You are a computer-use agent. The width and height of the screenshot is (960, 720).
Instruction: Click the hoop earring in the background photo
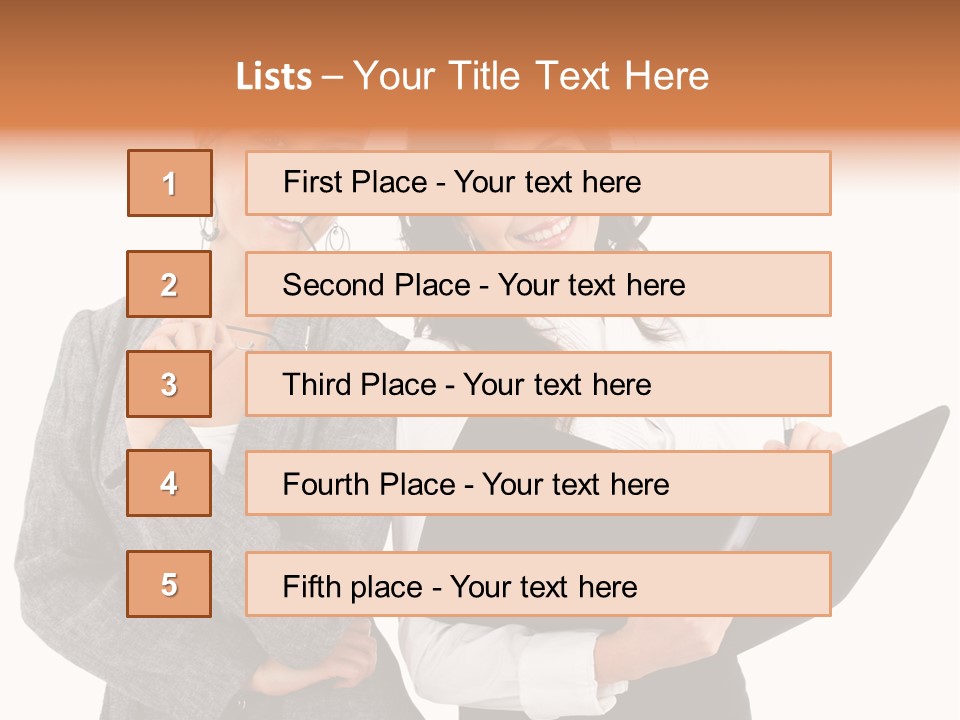tap(338, 238)
